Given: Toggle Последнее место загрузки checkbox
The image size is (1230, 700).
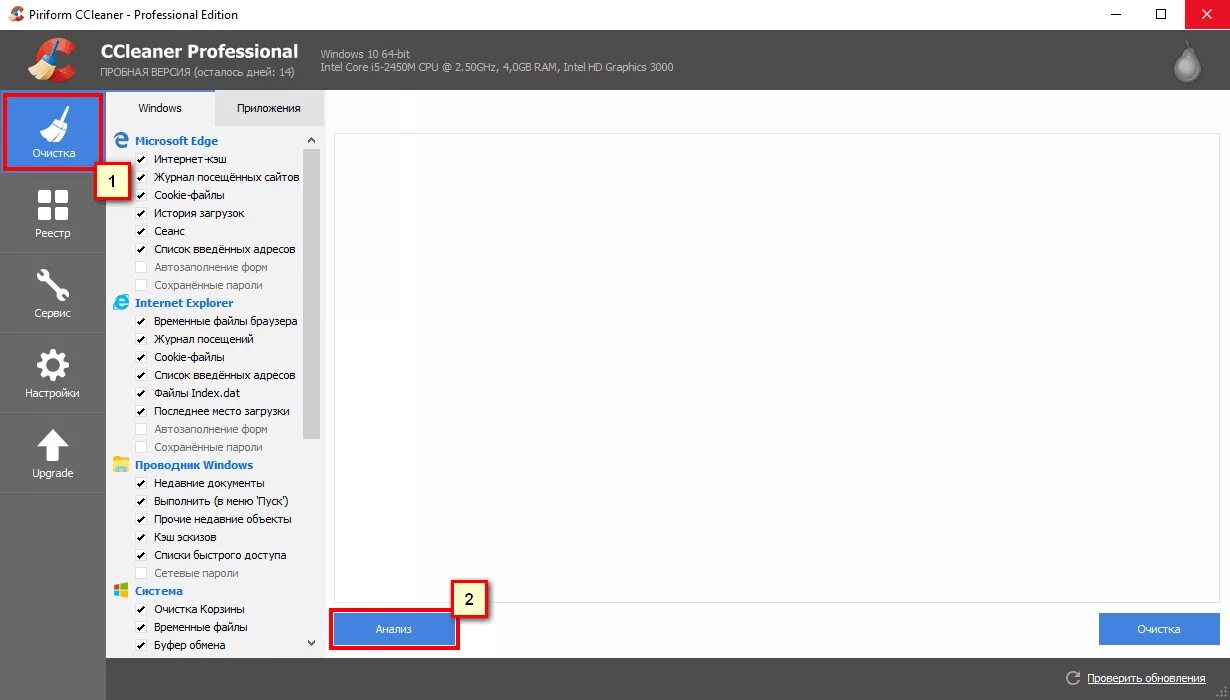Looking at the screenshot, I should [x=141, y=411].
